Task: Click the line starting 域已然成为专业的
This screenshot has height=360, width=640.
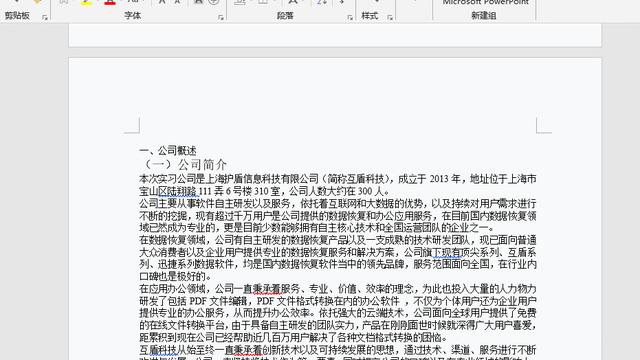Action: [317, 227]
